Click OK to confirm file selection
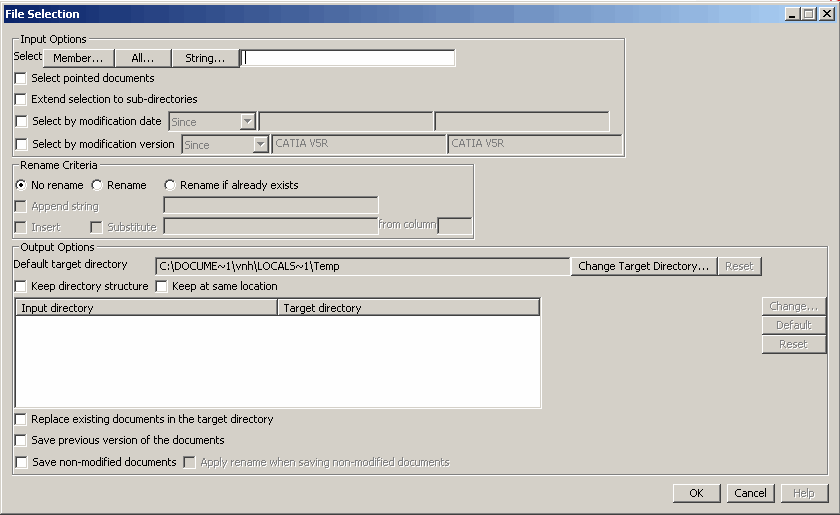This screenshot has height=515, width=840. tap(696, 493)
